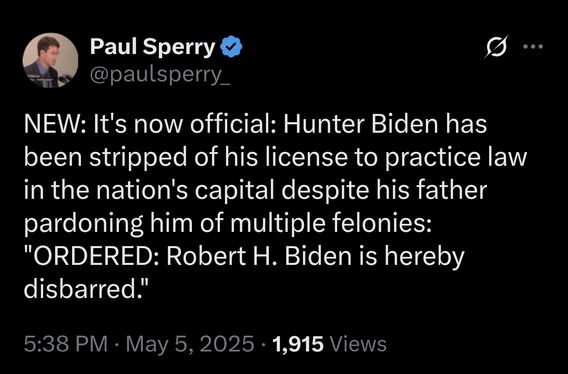568x374 pixels.
Task: Open Paul Sperry's profile avatar photo
Action: pos(50,60)
